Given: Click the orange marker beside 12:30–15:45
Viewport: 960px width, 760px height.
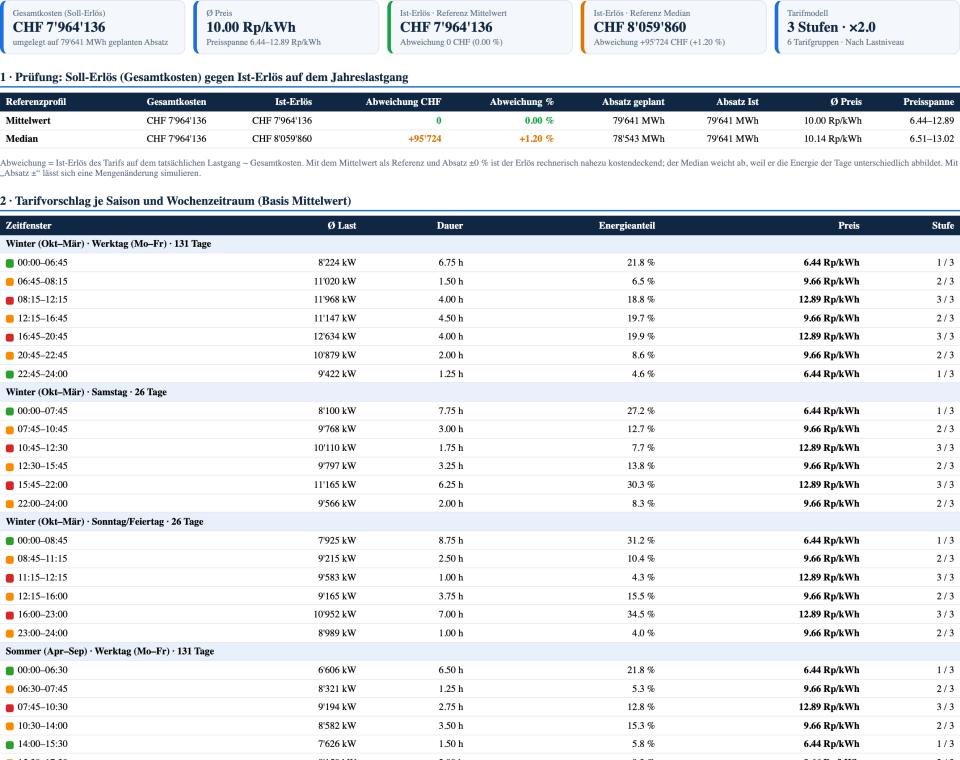Looking at the screenshot, I should click(10, 467).
